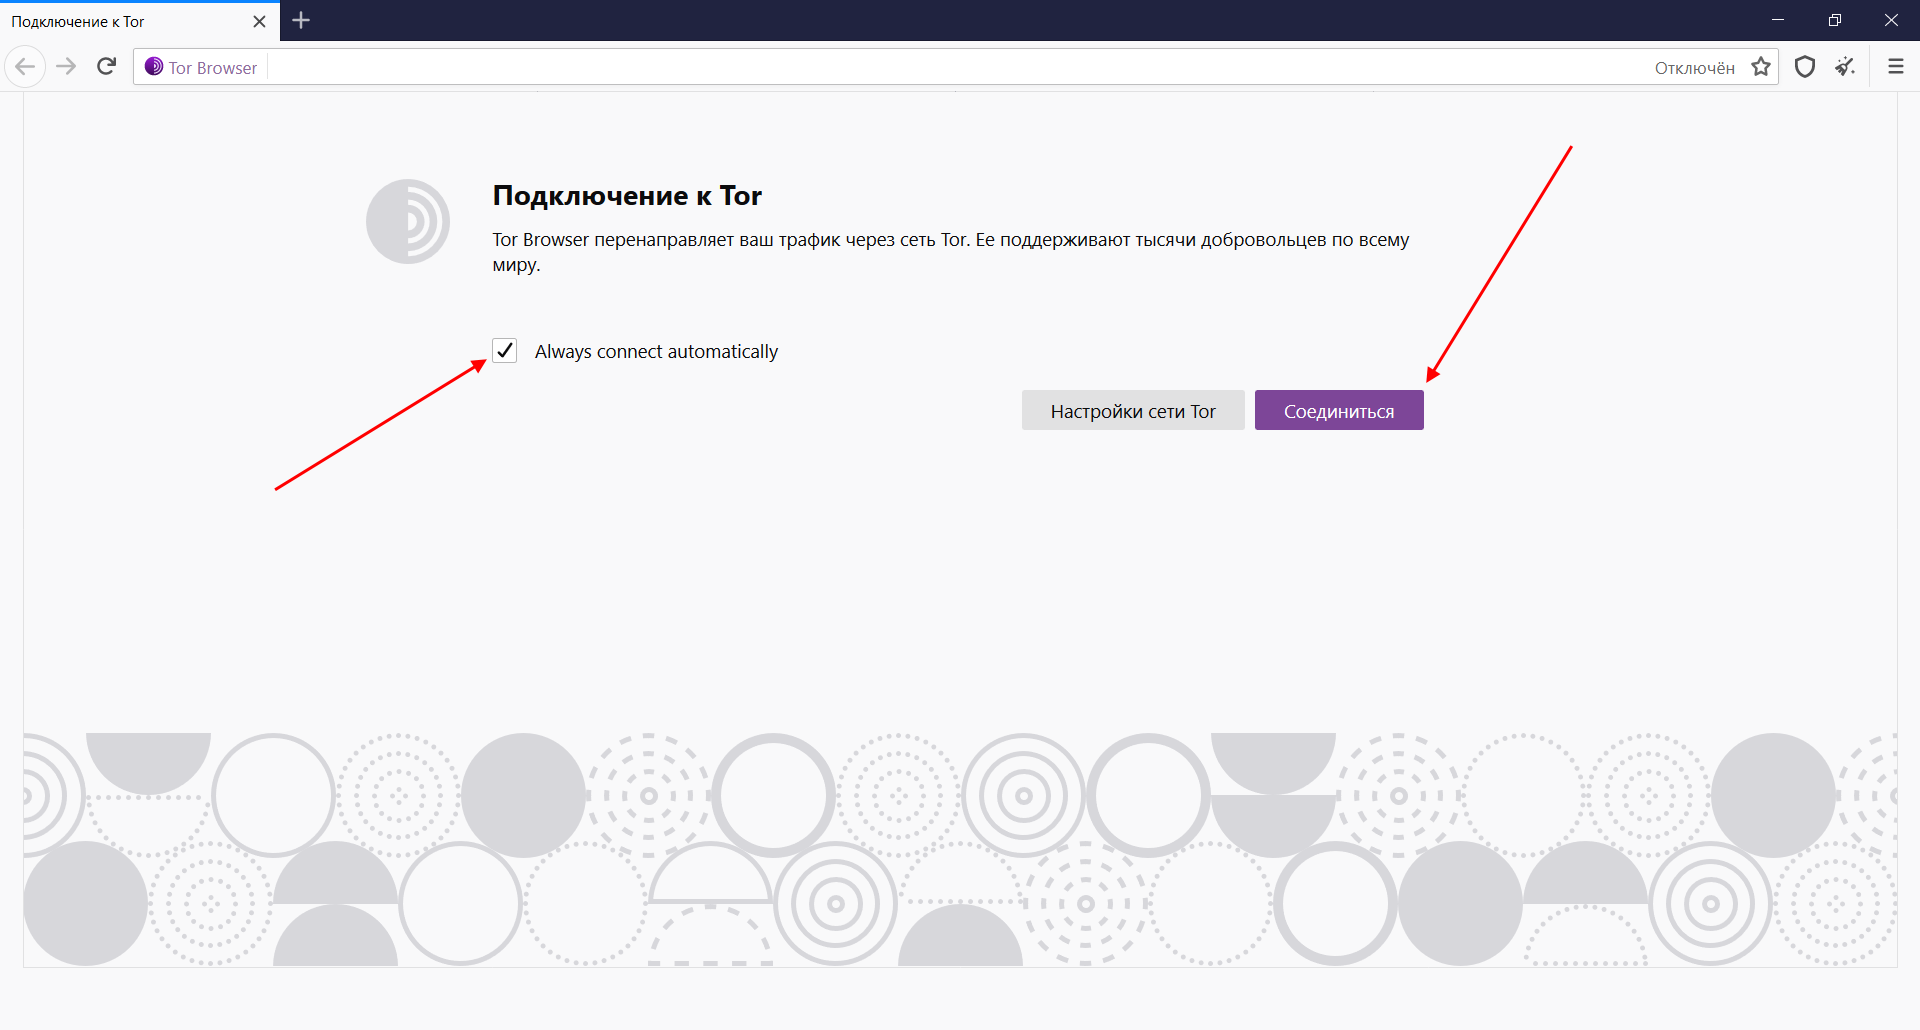Click the 'Подключение к Tor' heading
Viewport: 1920px width, 1030px height.
[627, 196]
